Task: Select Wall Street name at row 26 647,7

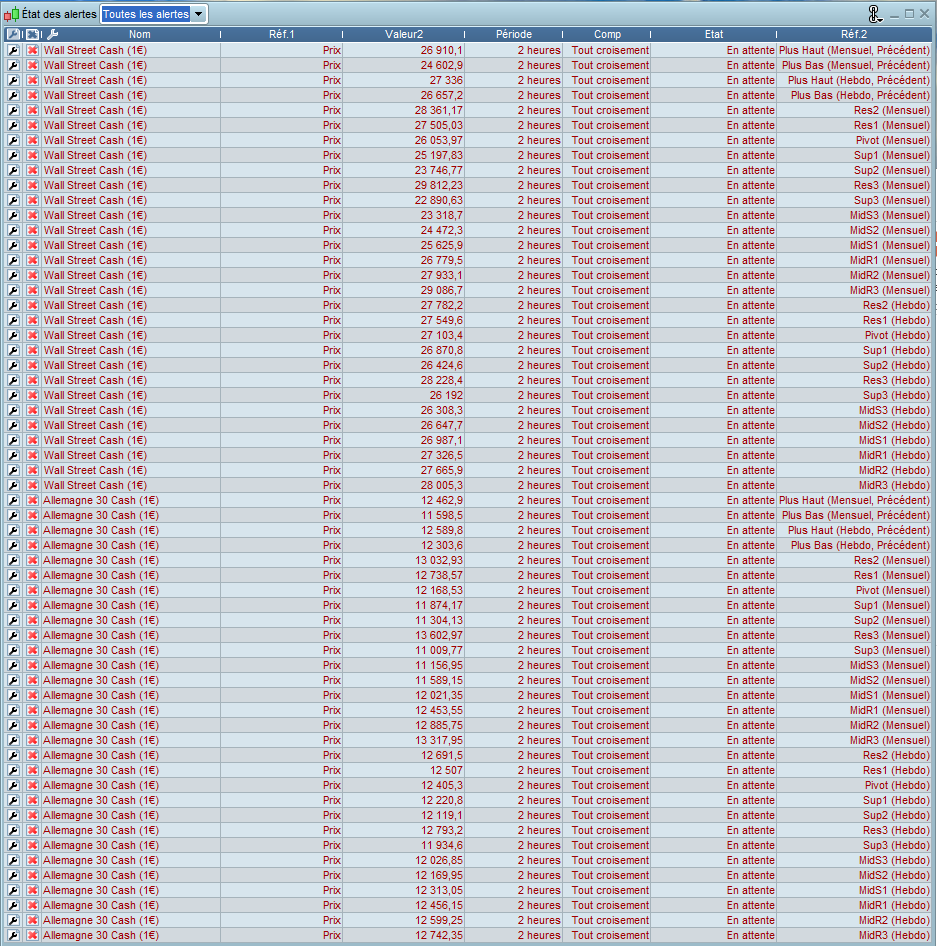Action: 95,425
